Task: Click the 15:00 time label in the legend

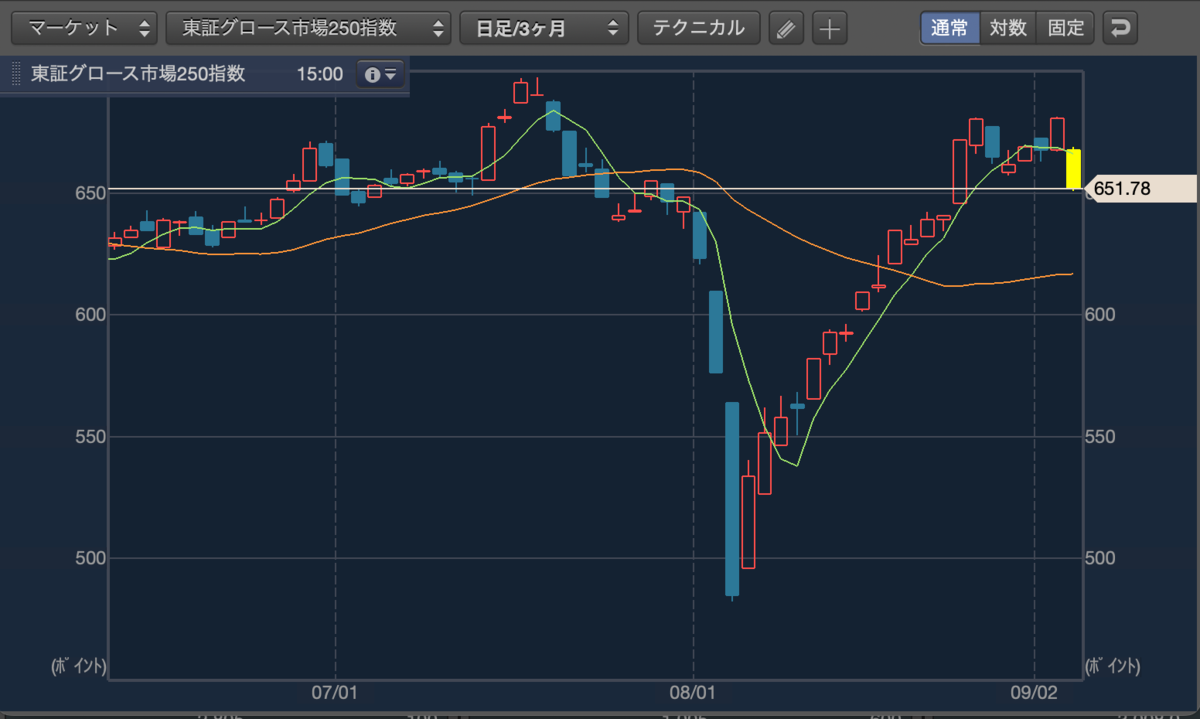Action: point(320,75)
